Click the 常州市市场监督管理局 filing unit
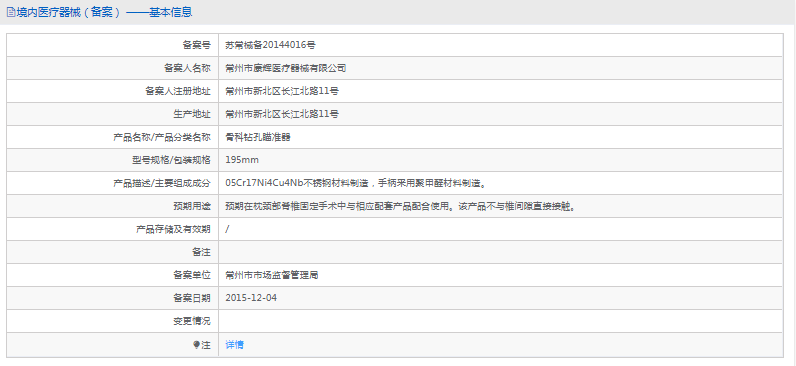 272,275
